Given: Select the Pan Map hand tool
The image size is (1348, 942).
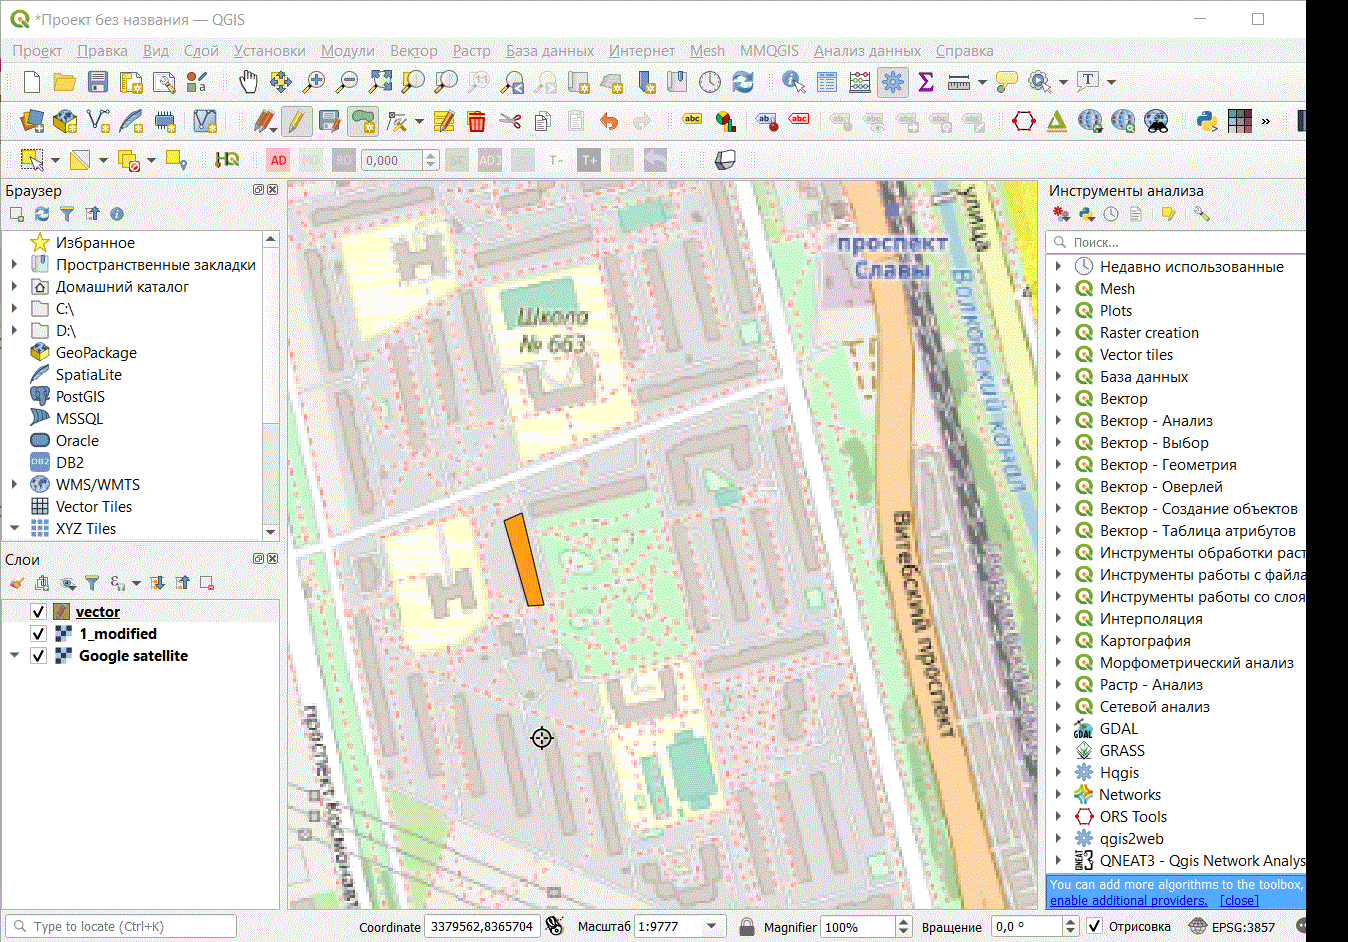Looking at the screenshot, I should 248,82.
